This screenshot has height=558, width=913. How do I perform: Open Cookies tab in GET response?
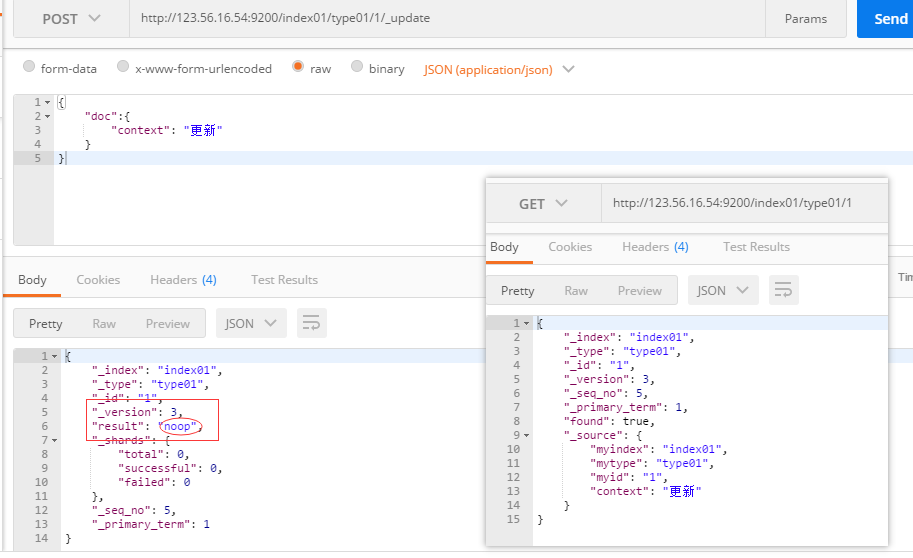570,247
